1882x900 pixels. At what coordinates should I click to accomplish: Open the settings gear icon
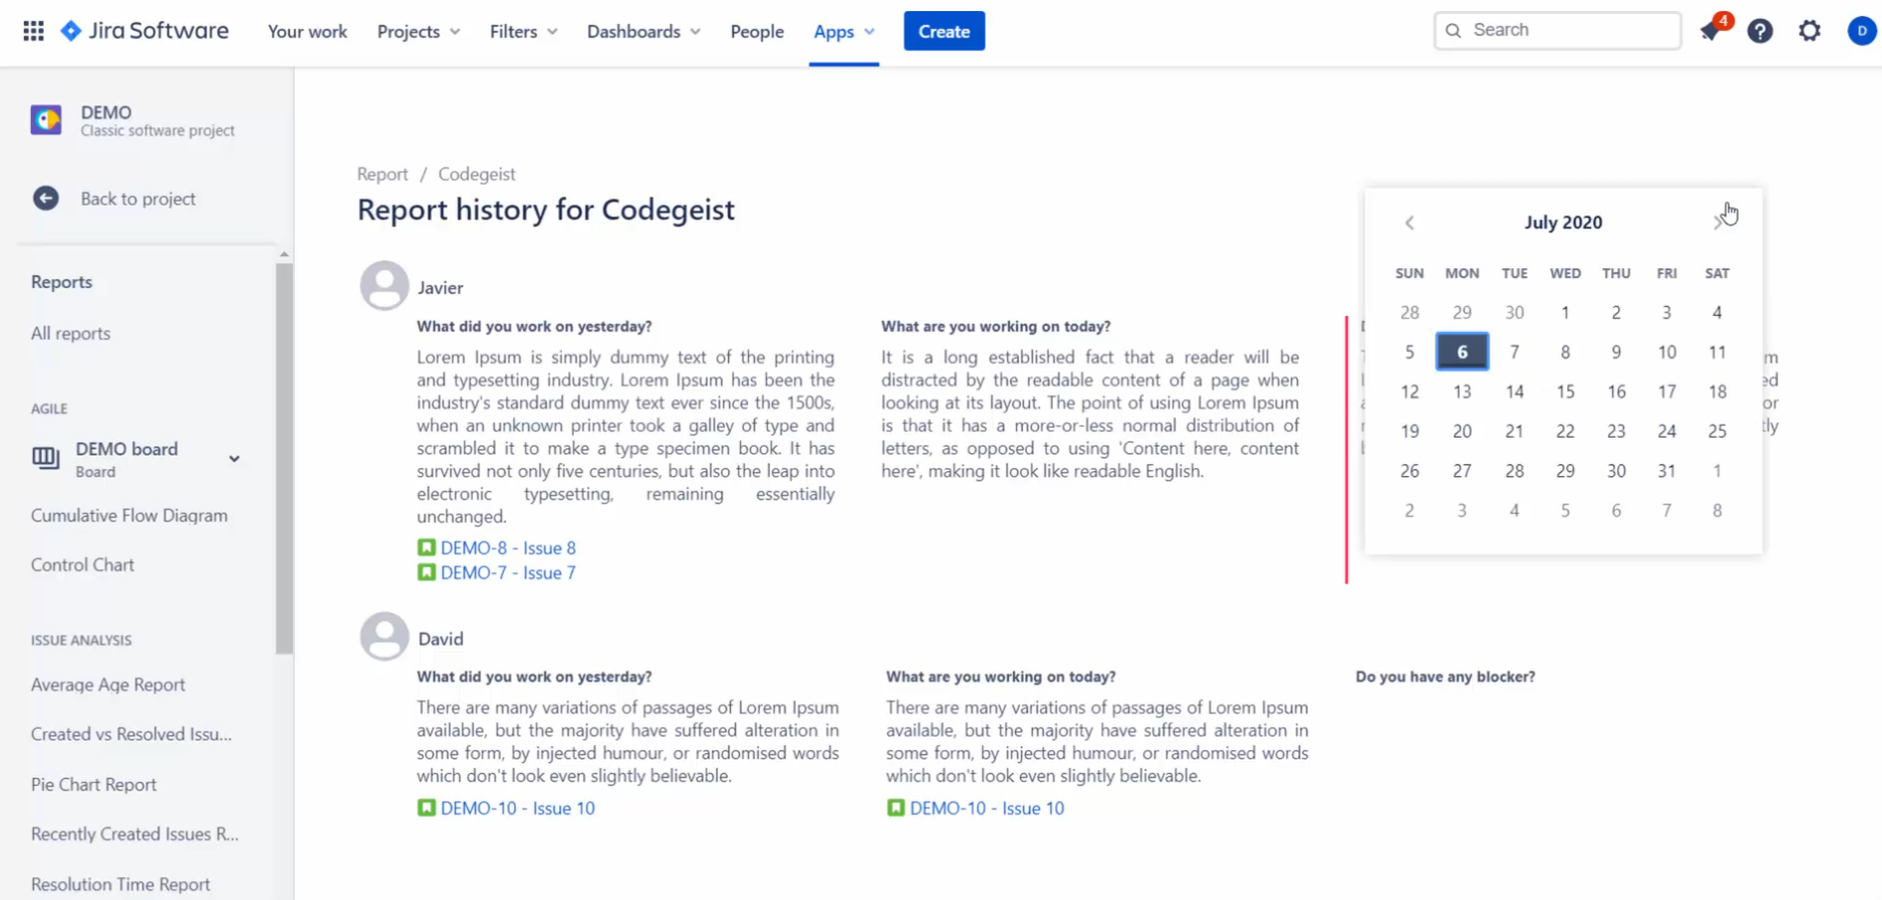pos(1810,31)
